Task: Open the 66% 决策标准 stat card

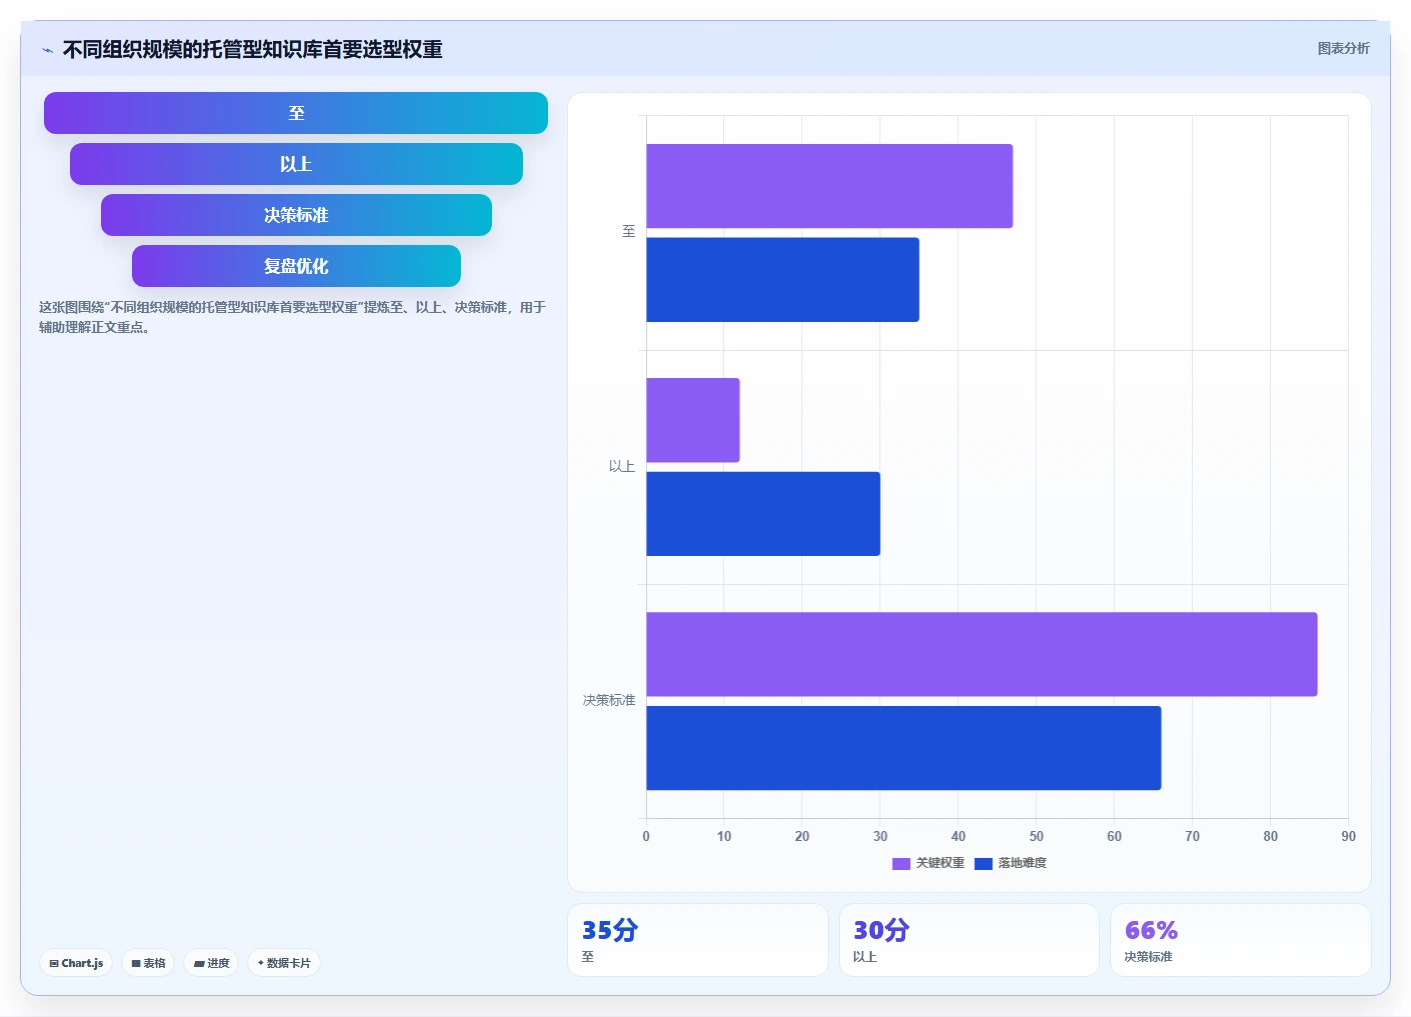Action: click(x=1240, y=940)
